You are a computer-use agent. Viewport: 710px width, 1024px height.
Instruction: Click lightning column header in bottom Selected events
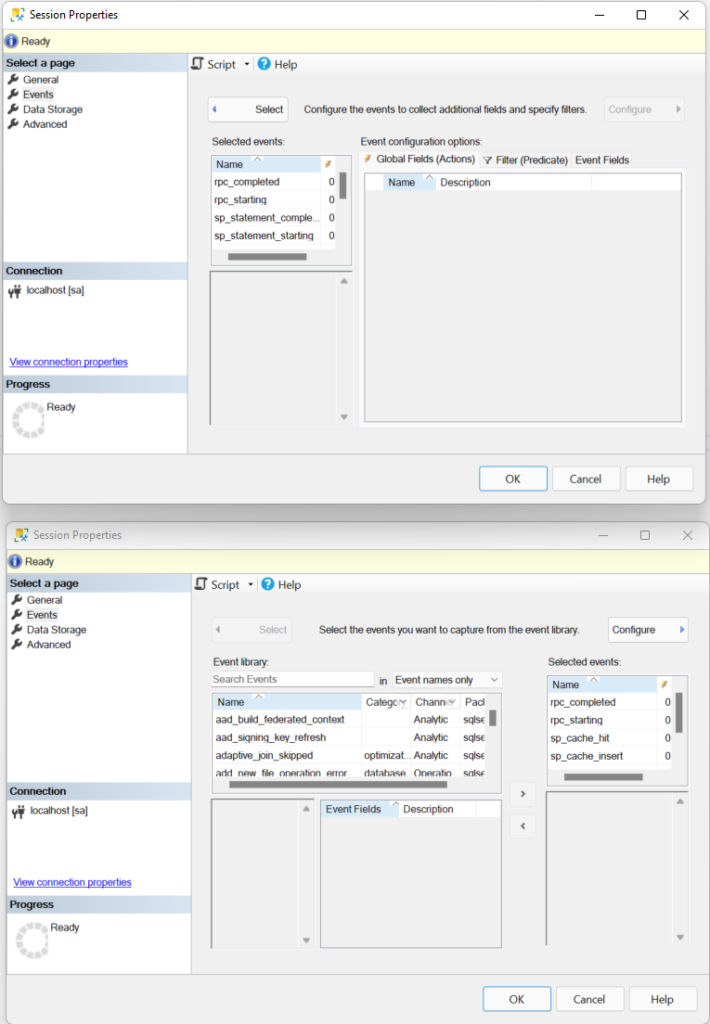(x=664, y=684)
